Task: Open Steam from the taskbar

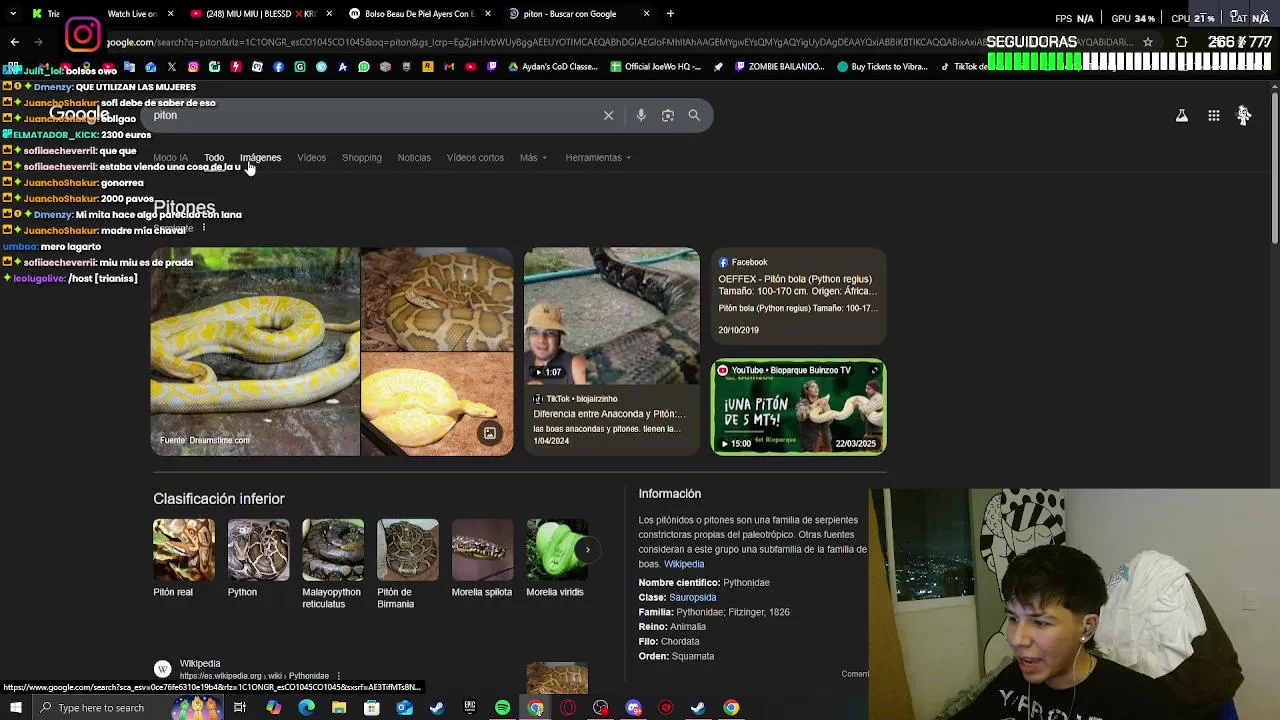Action: coord(437,708)
